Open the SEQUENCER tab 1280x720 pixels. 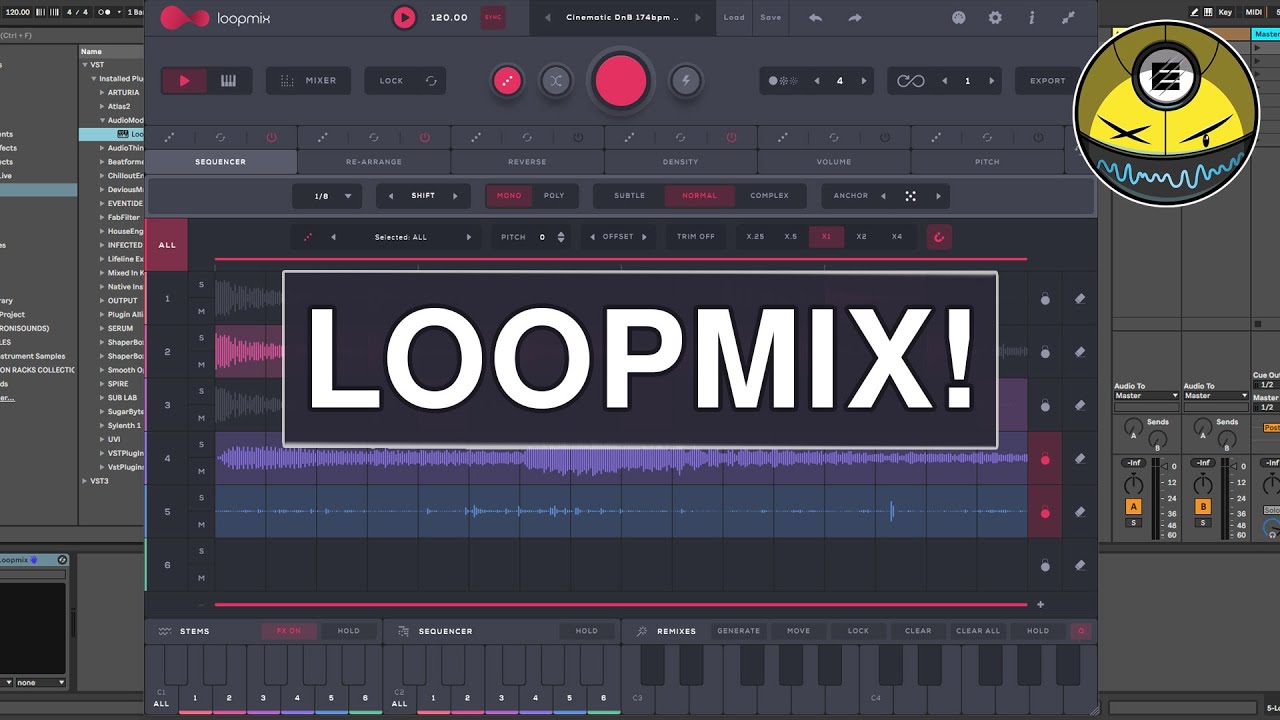pyautogui.click(x=221, y=162)
